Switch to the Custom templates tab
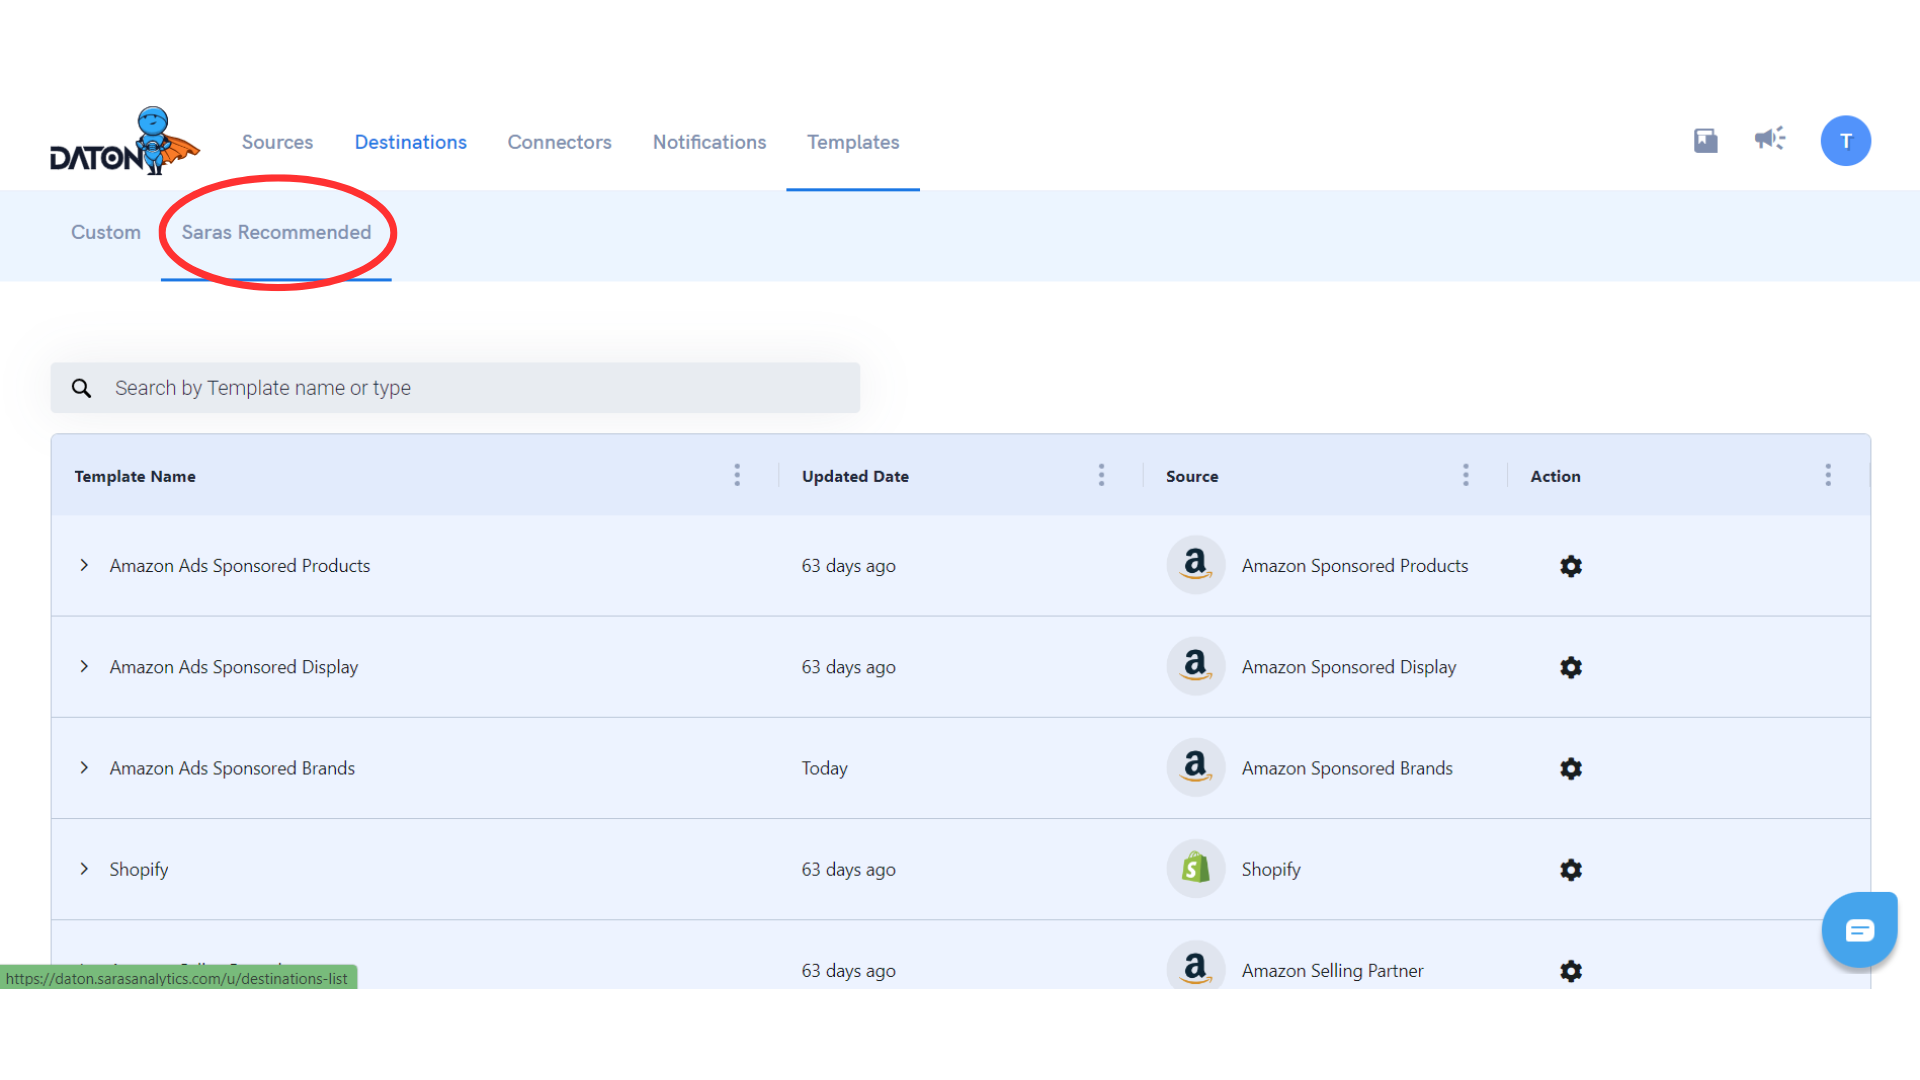1920x1080 pixels. pos(106,232)
